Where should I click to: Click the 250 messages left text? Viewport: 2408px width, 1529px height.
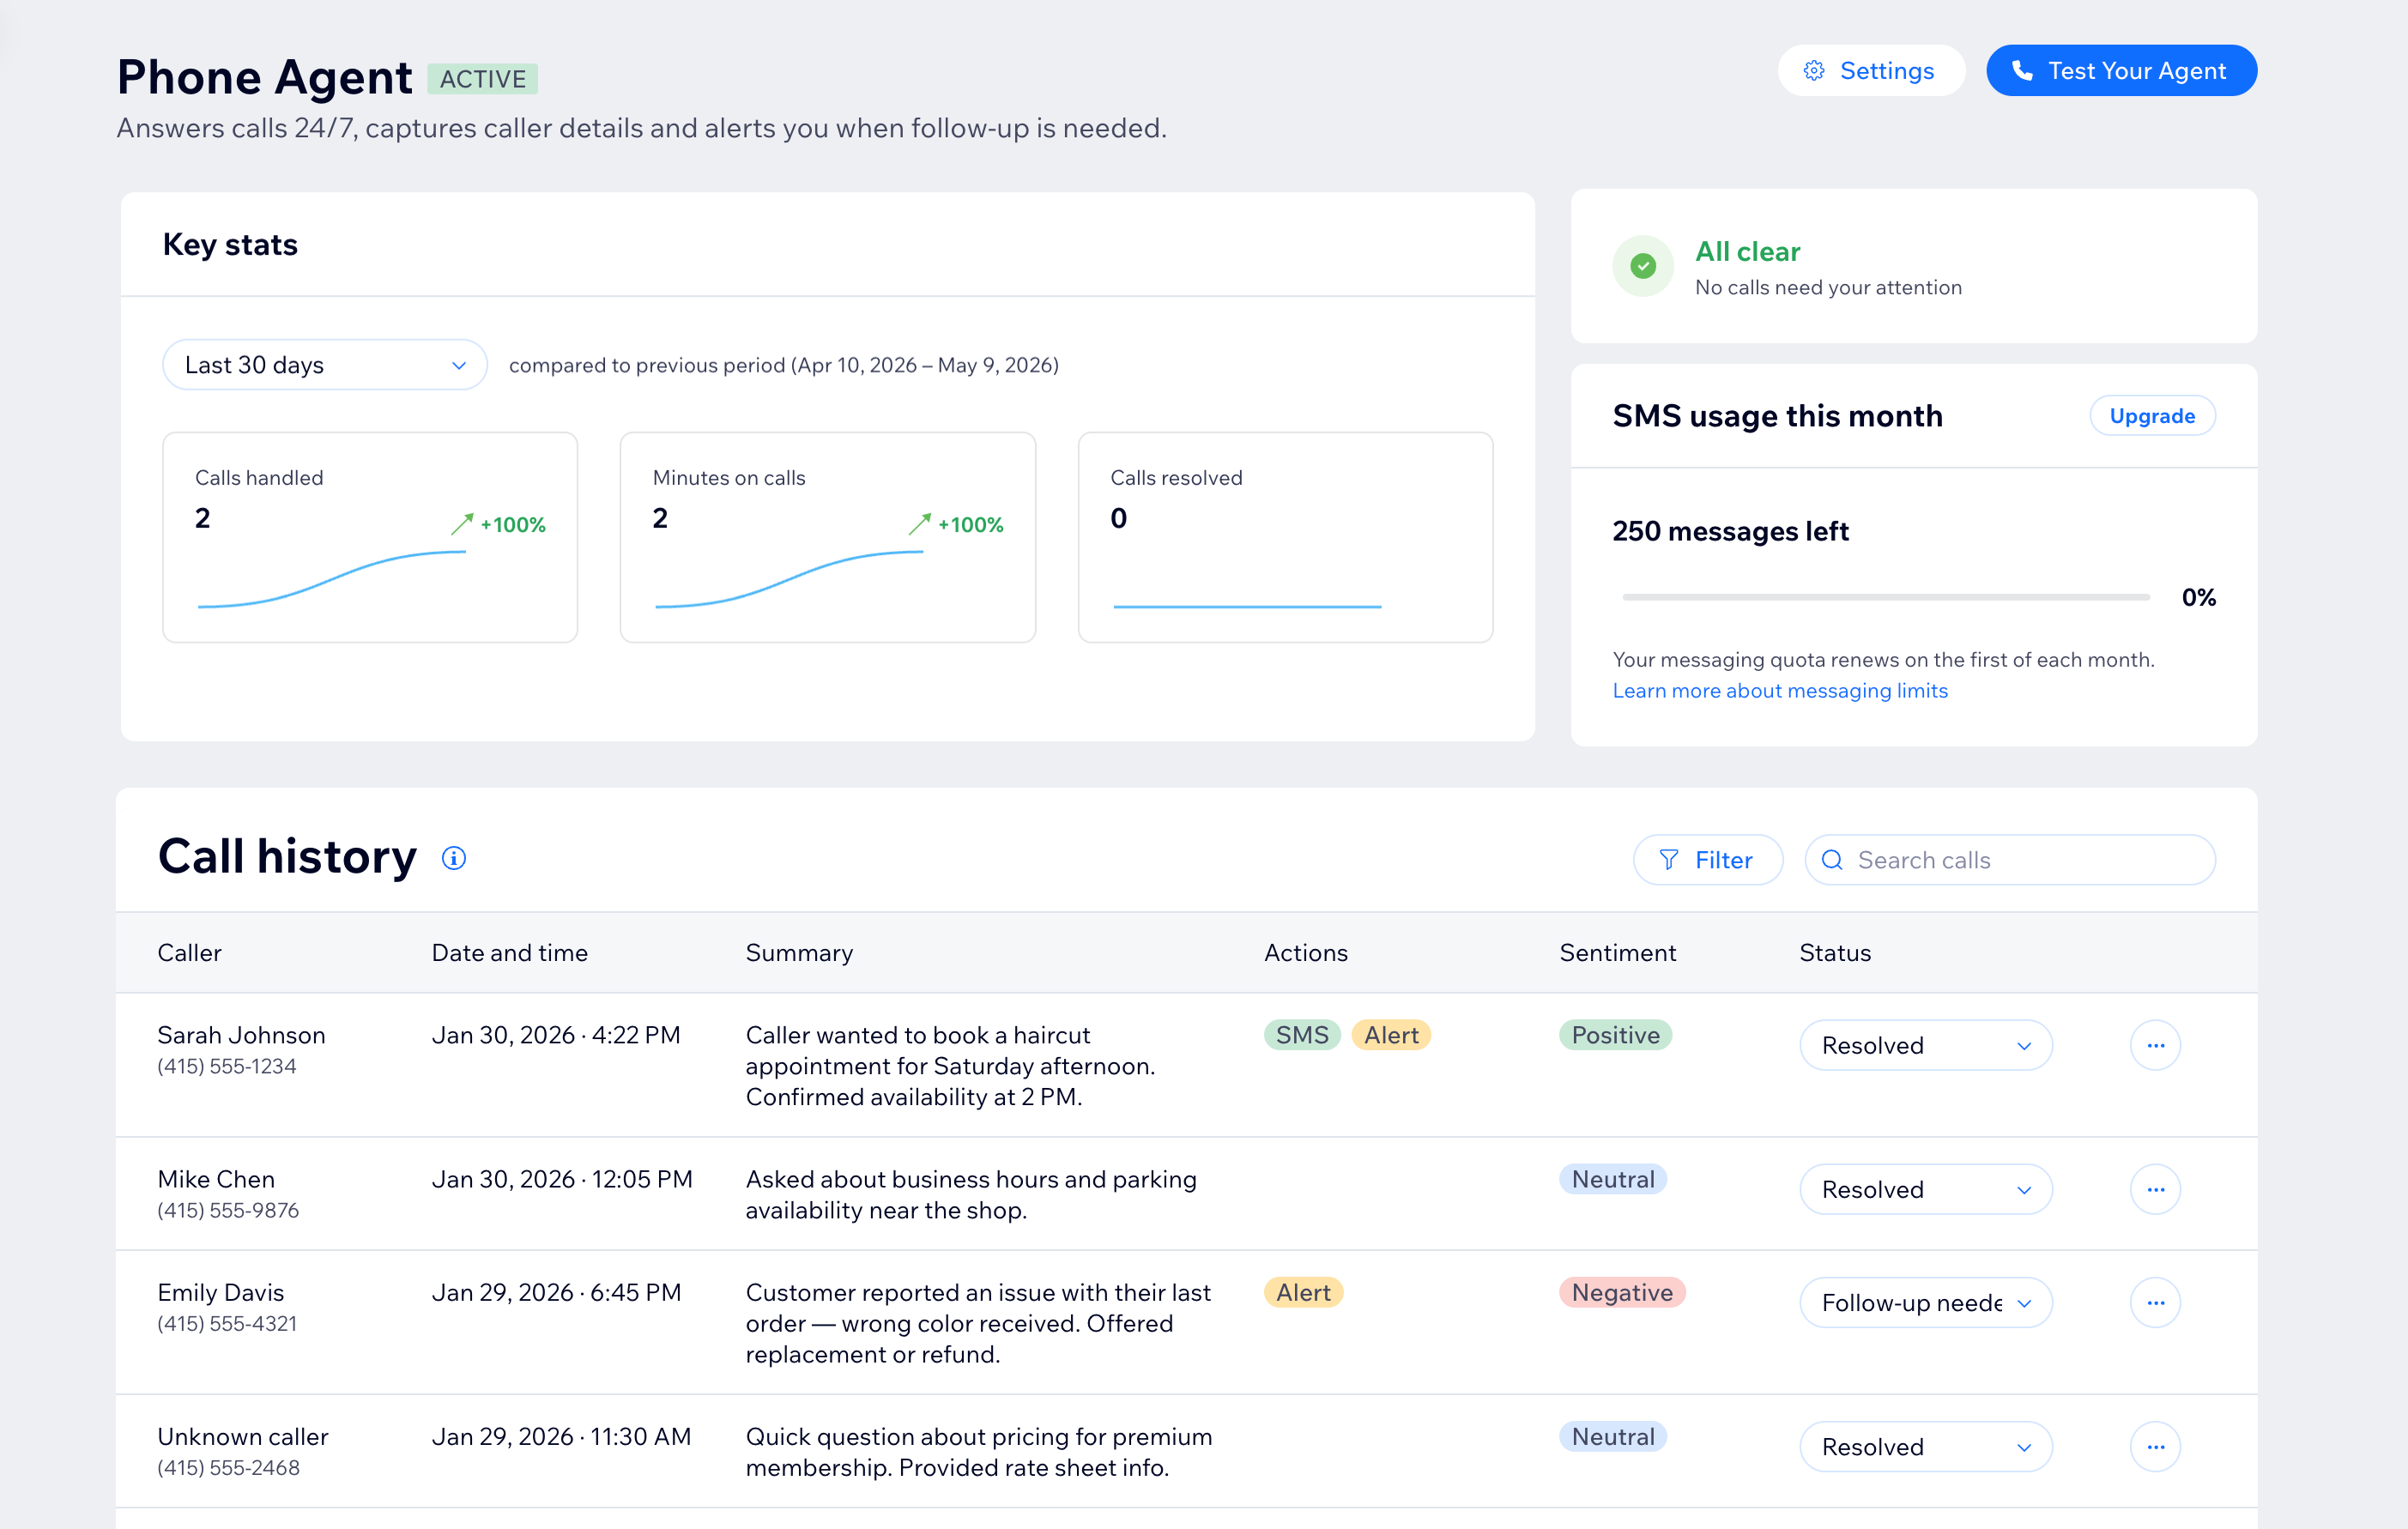point(1730,531)
